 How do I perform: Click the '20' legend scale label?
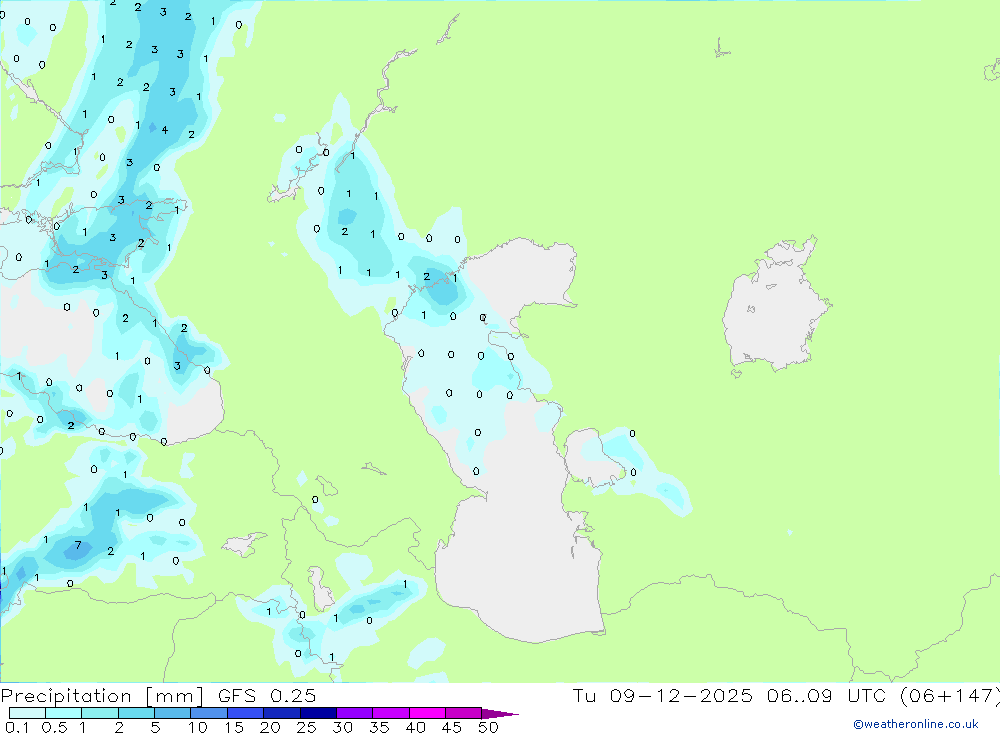[x=270, y=727]
